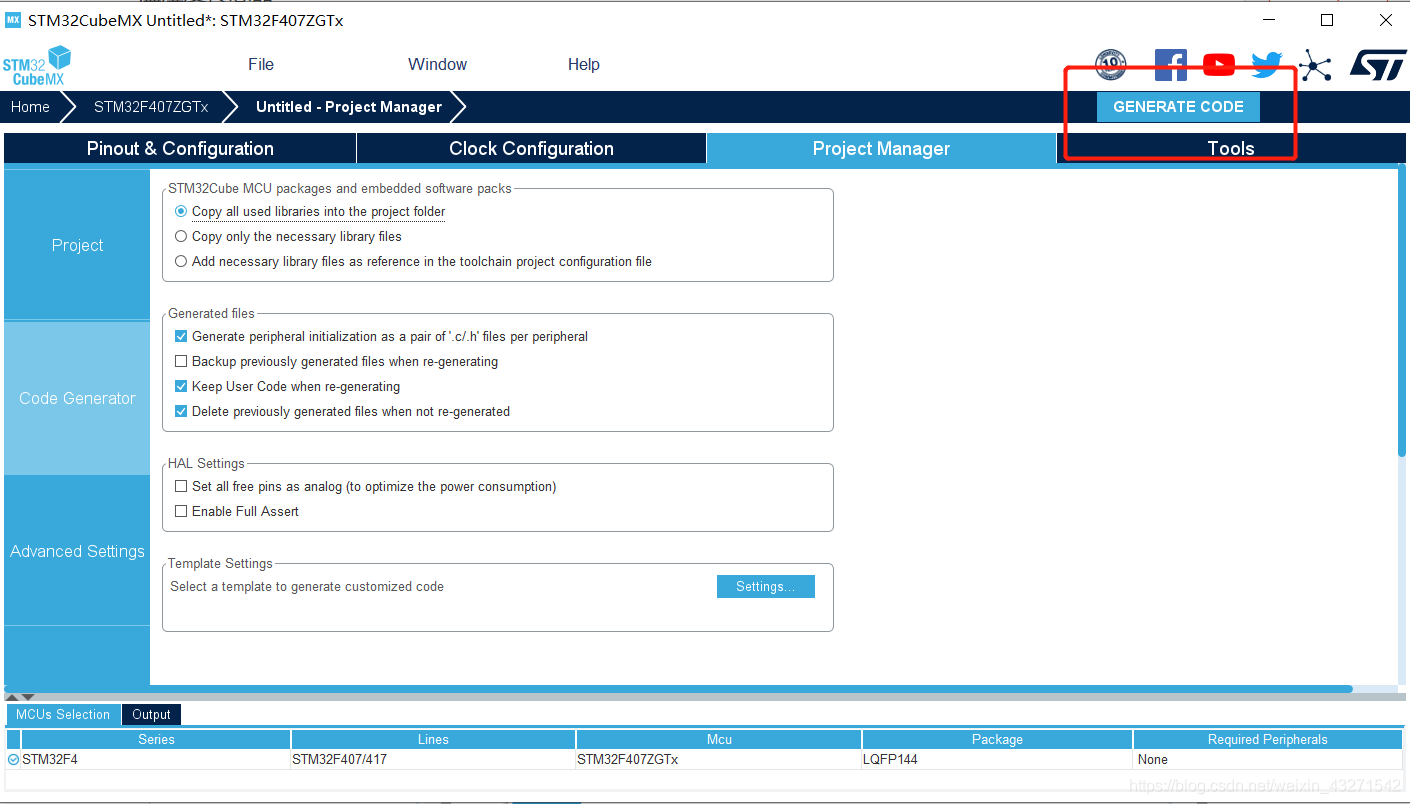Open the ST community network icon
1410x804 pixels.
point(1316,65)
